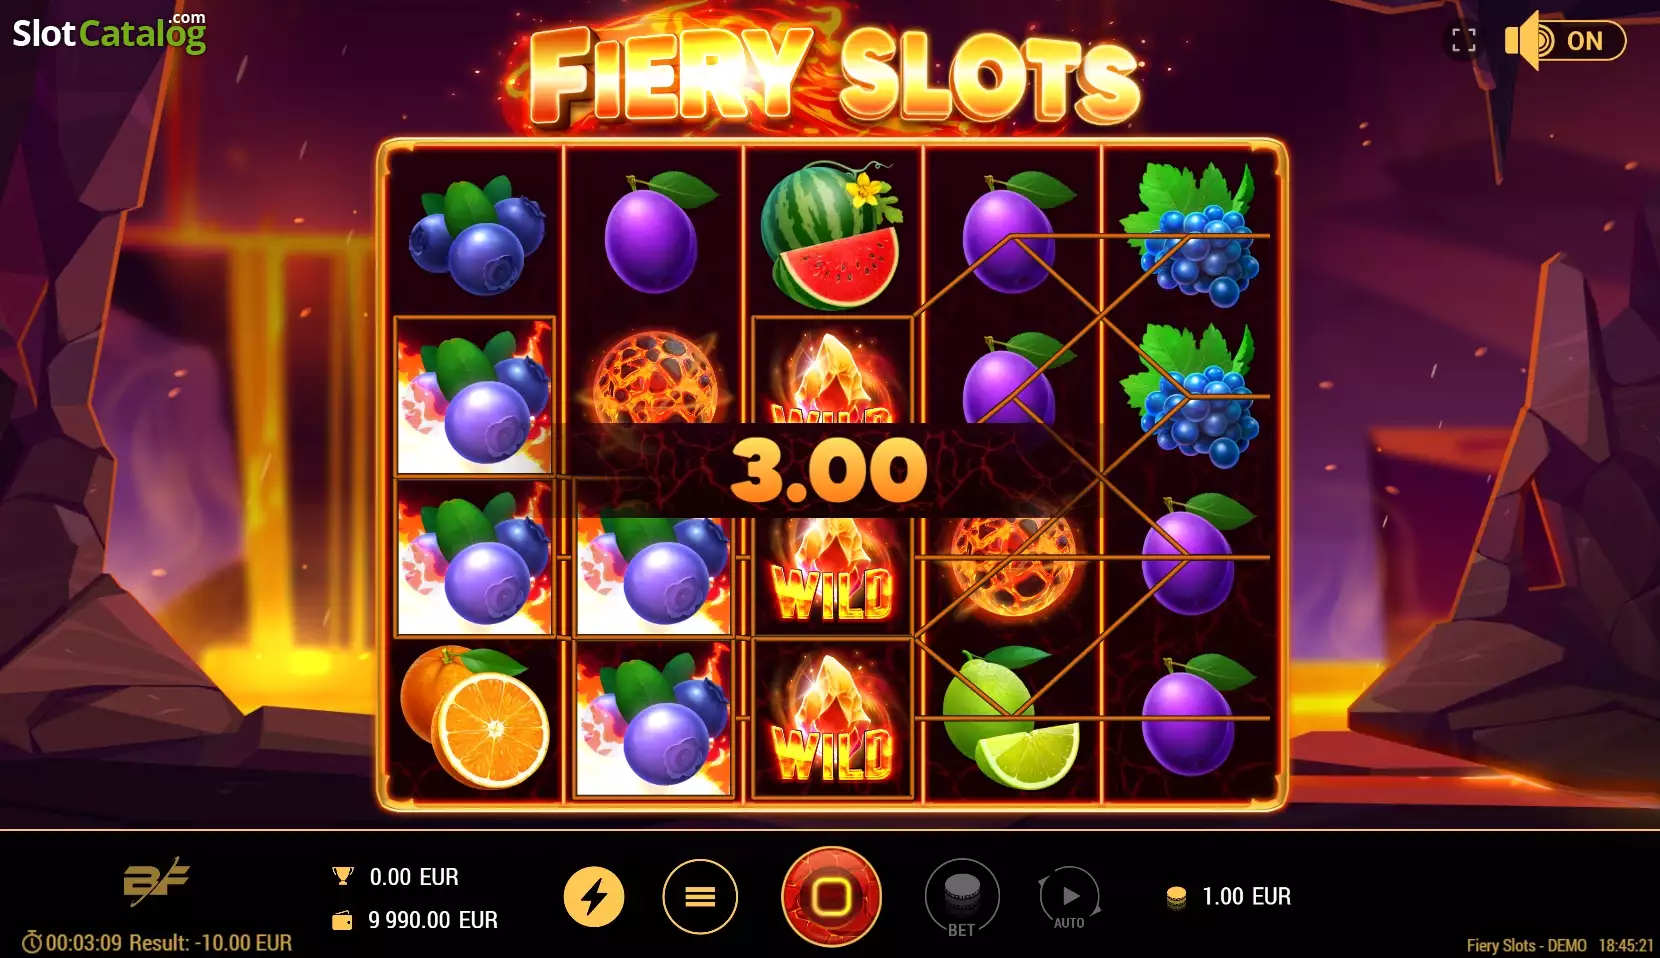Image resolution: width=1660 pixels, height=958 pixels.
Task: Click the wallet balance icon
Action: pyautogui.click(x=342, y=920)
